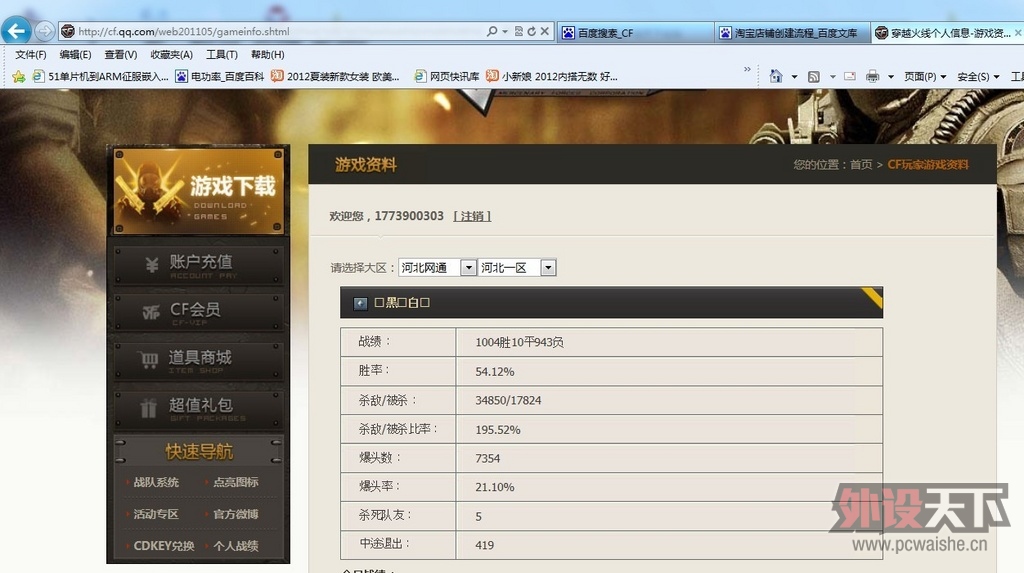
Task: Click the CF玩家游戏资料 breadcrumb link
Action: tap(928, 165)
